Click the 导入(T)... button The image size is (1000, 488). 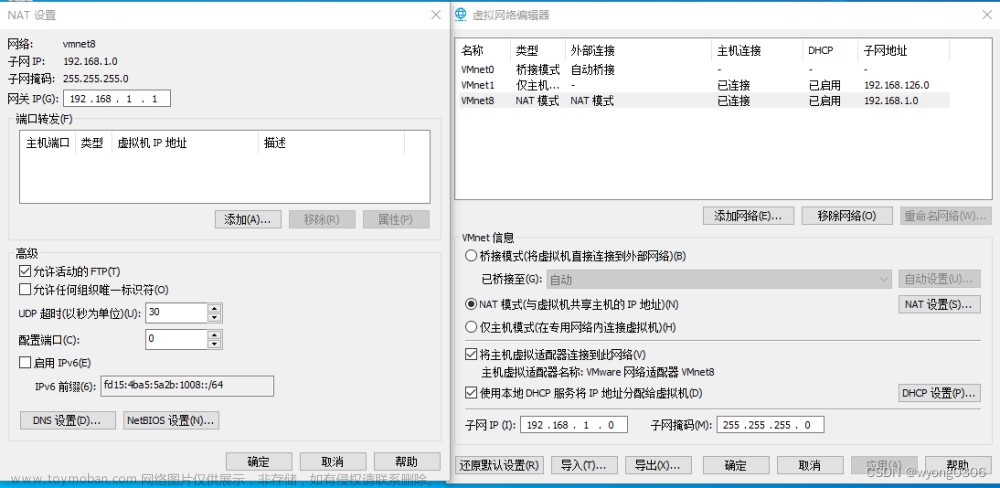[x=585, y=465]
